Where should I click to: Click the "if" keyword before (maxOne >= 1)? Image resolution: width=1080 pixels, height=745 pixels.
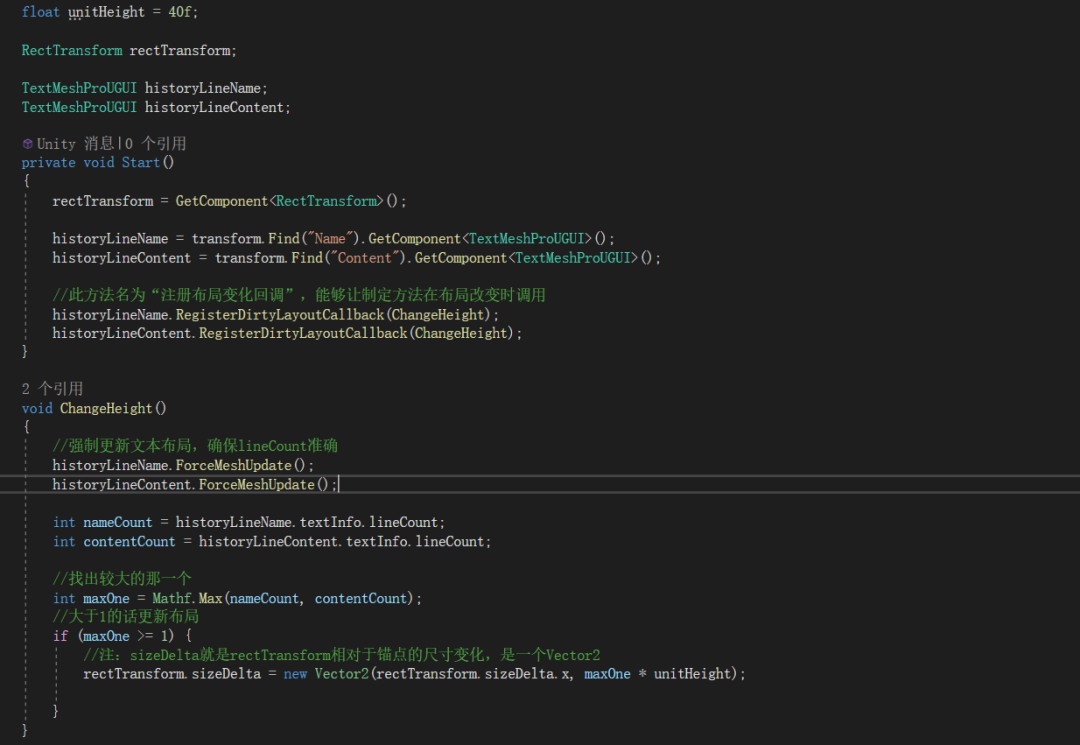[x=61, y=636]
